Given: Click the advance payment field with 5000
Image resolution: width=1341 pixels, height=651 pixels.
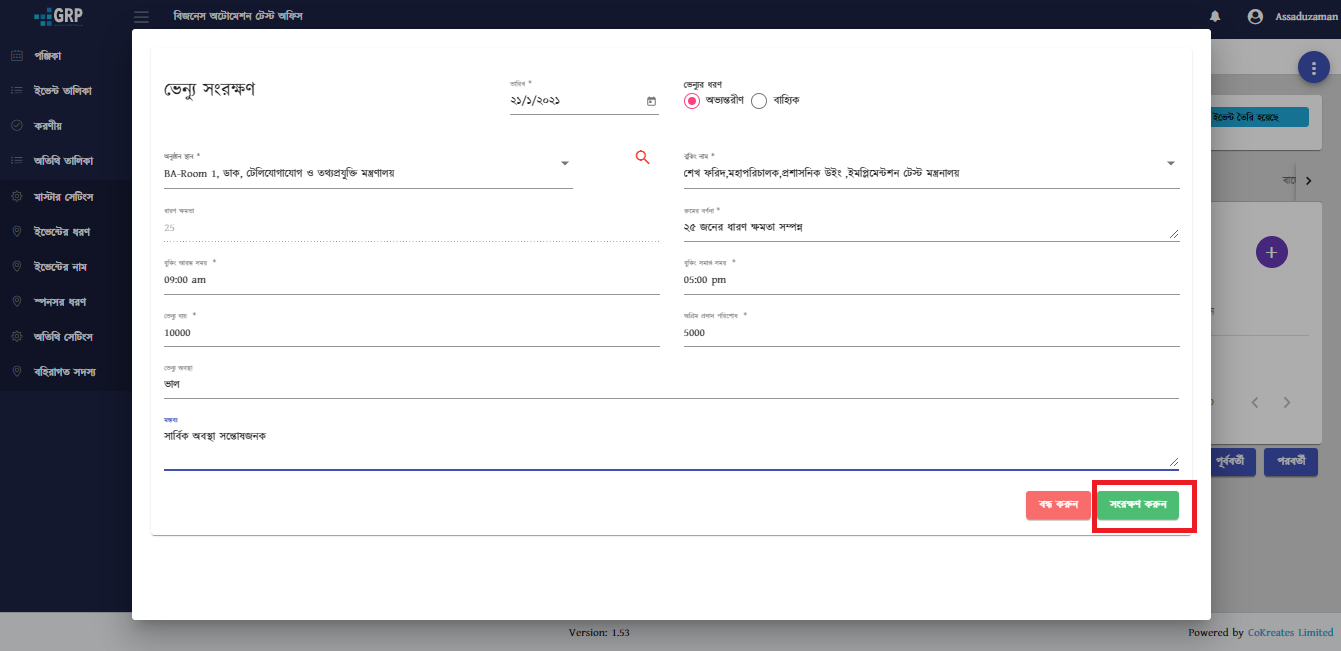Looking at the screenshot, I should coord(932,333).
